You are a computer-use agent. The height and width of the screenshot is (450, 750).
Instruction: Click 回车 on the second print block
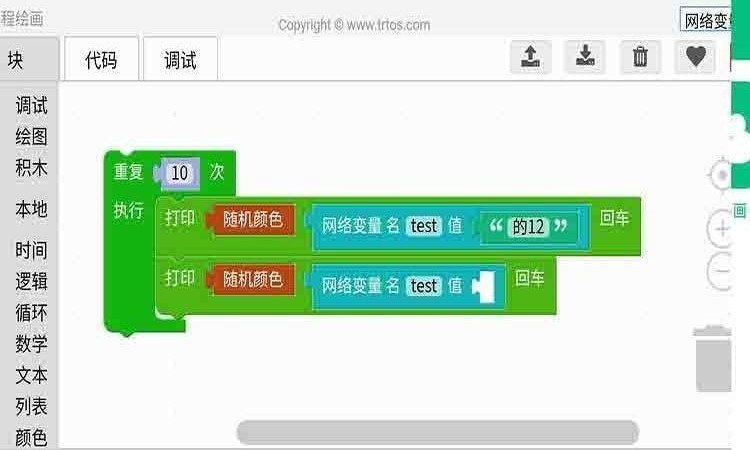coord(530,278)
